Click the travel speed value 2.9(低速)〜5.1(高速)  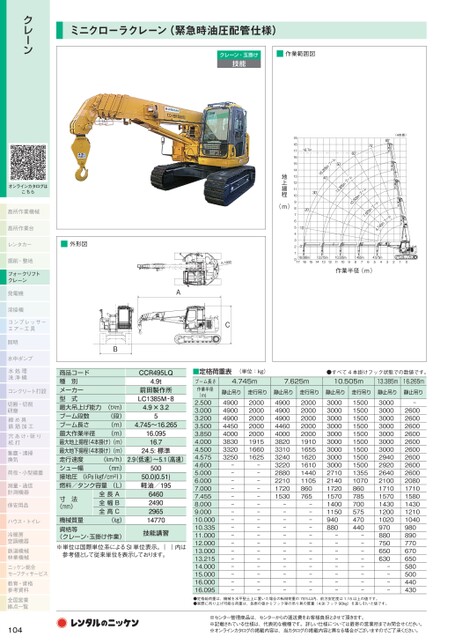156,459
